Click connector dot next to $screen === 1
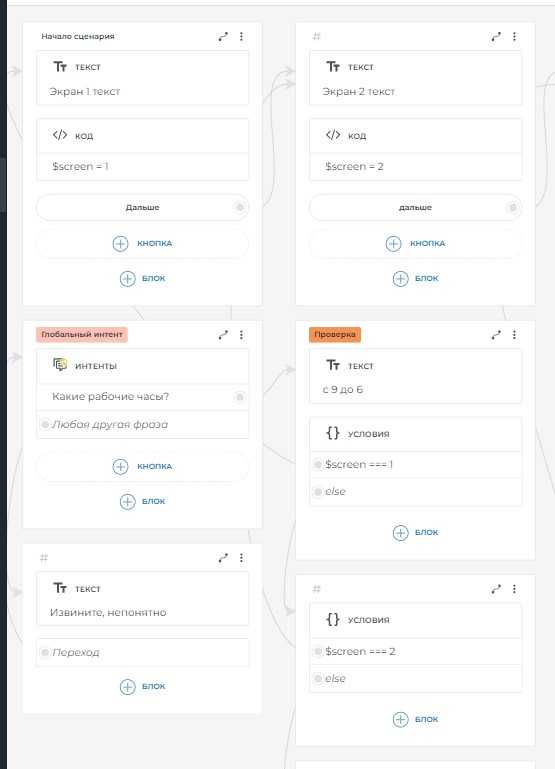This screenshot has width=555, height=769. (x=317, y=464)
